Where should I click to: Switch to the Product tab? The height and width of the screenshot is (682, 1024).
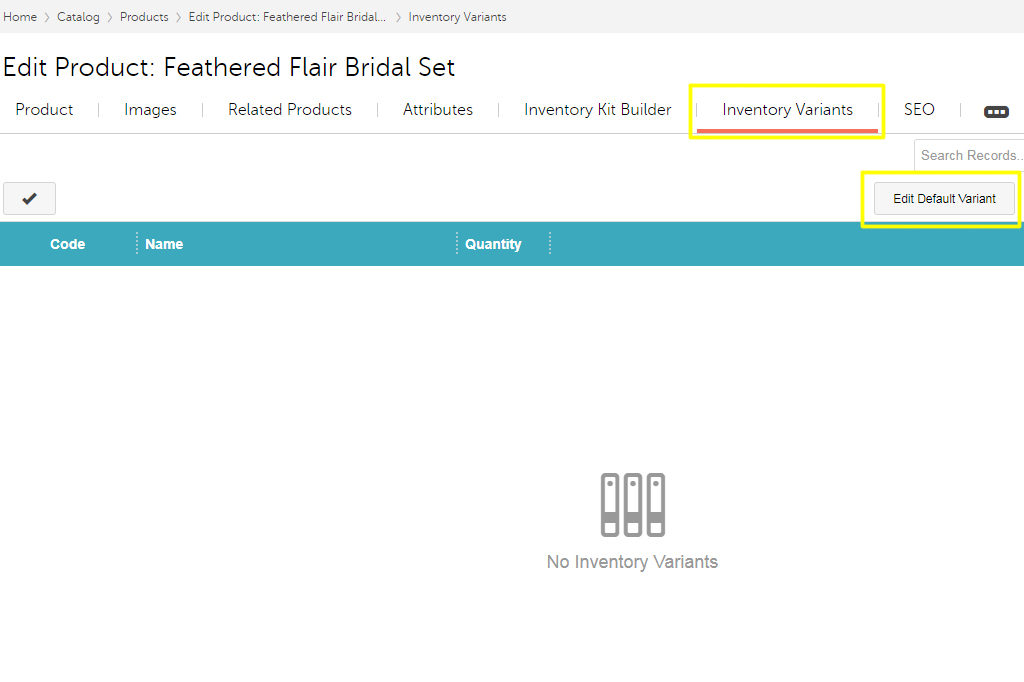click(x=44, y=110)
